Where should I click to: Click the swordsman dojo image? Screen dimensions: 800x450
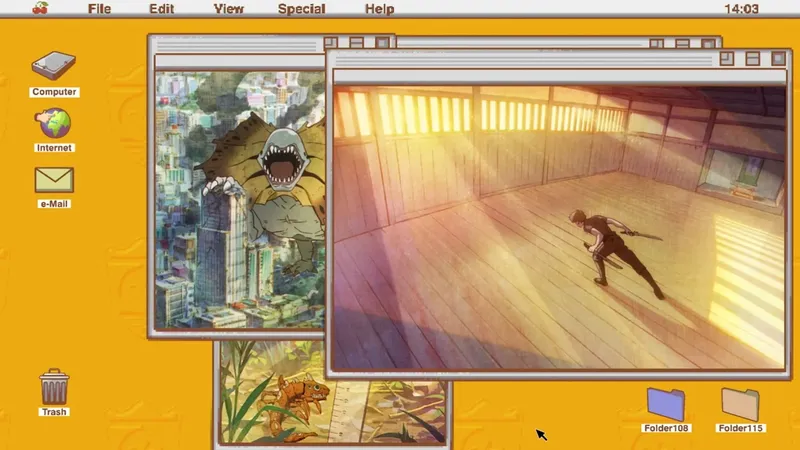pos(558,226)
